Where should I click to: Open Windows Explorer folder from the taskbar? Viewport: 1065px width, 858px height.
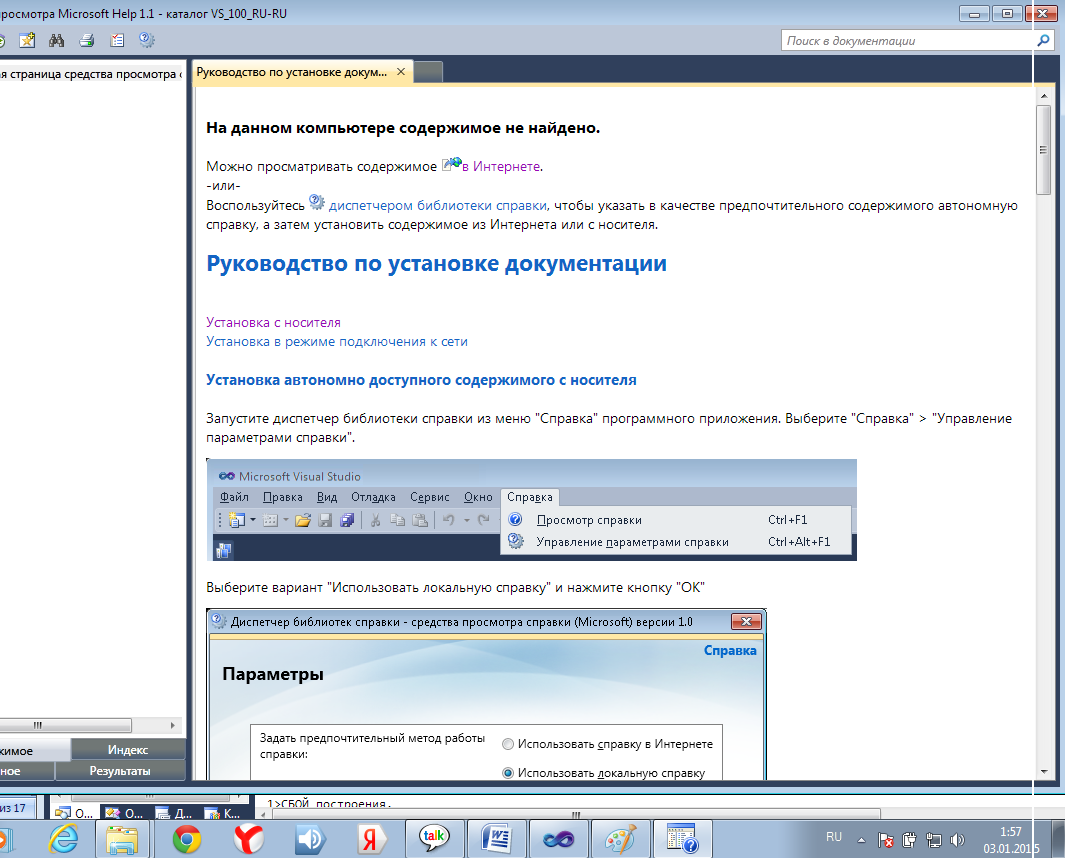(123, 840)
